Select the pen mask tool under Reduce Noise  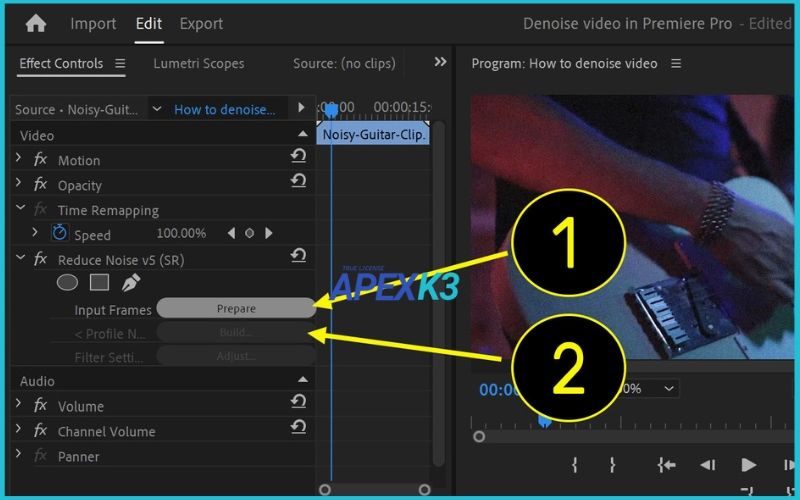130,283
